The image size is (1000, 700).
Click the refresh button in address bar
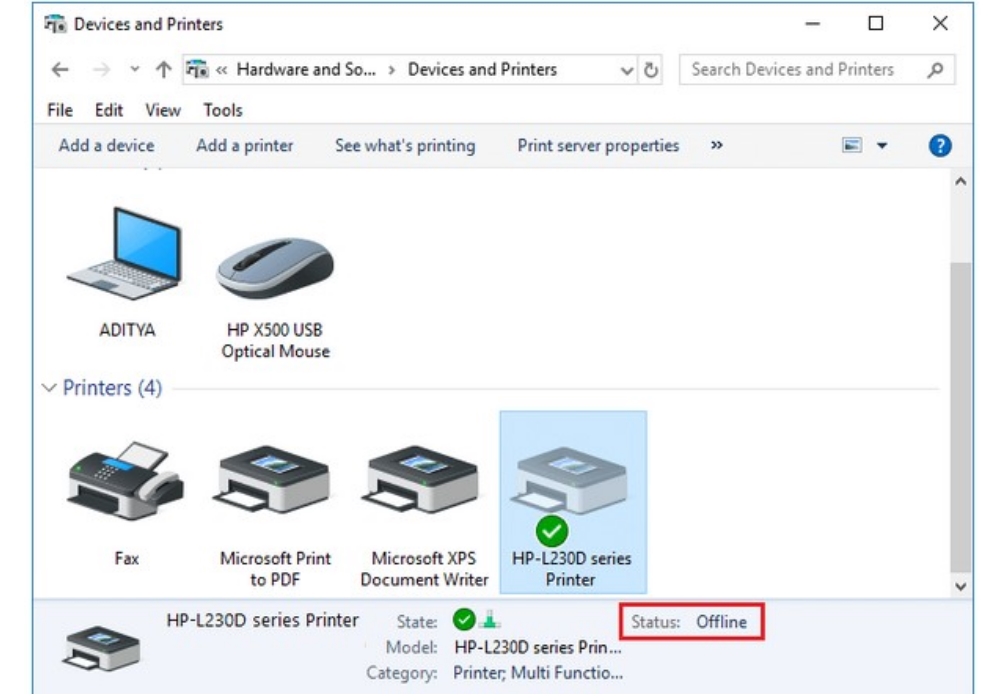[652, 70]
